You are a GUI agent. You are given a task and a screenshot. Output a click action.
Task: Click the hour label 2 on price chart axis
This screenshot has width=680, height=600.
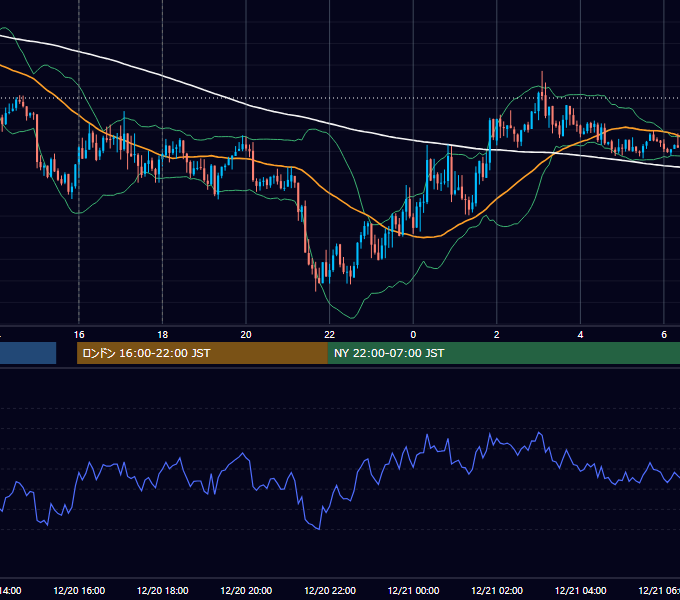(497, 335)
